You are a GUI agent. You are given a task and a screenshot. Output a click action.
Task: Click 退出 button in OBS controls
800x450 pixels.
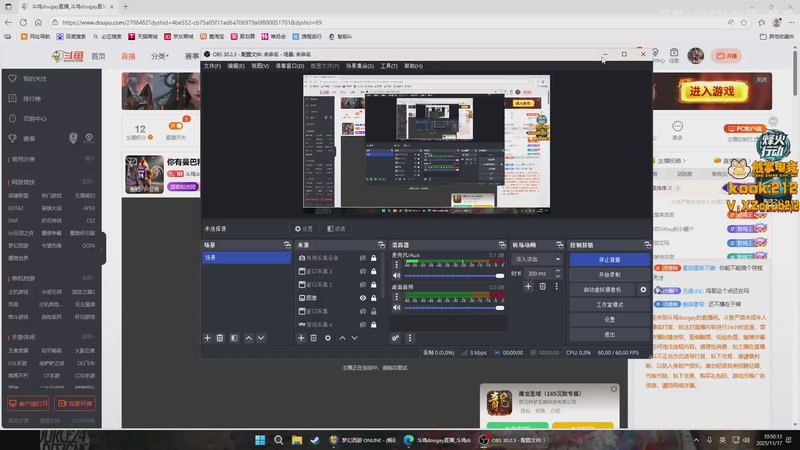coord(610,335)
